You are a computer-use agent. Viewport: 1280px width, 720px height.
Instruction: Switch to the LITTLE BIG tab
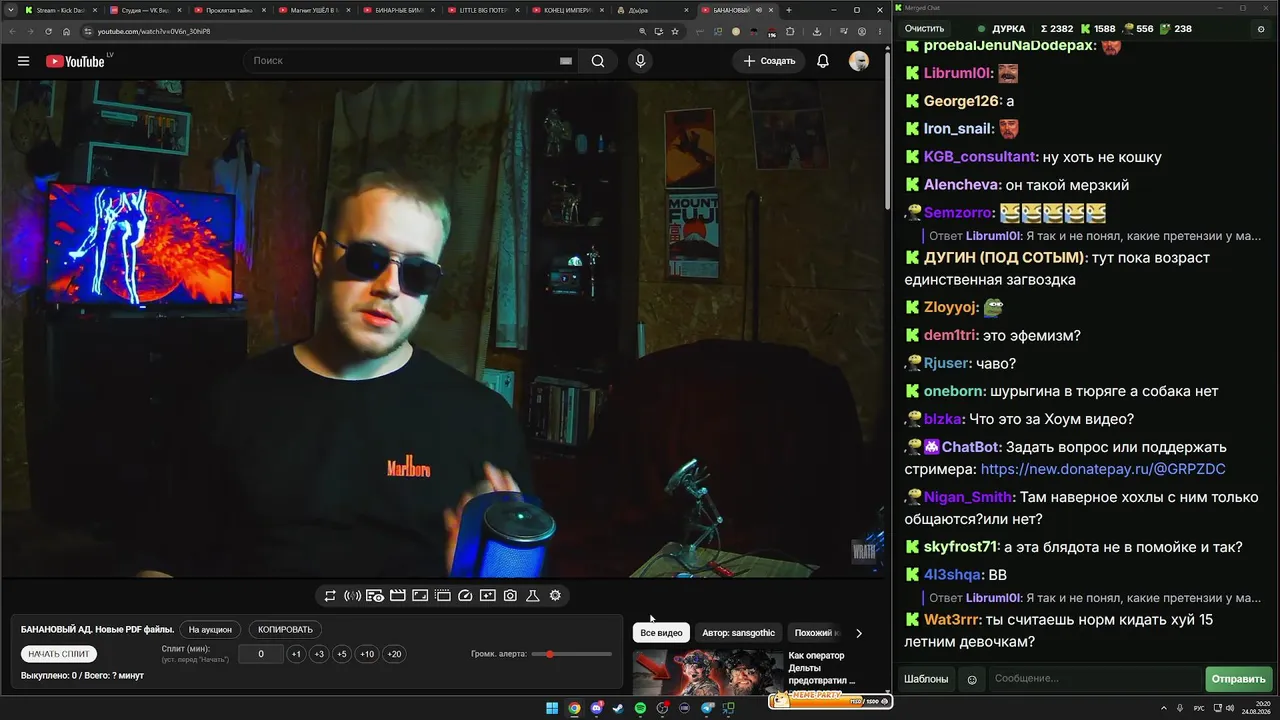pyautogui.click(x=482, y=10)
